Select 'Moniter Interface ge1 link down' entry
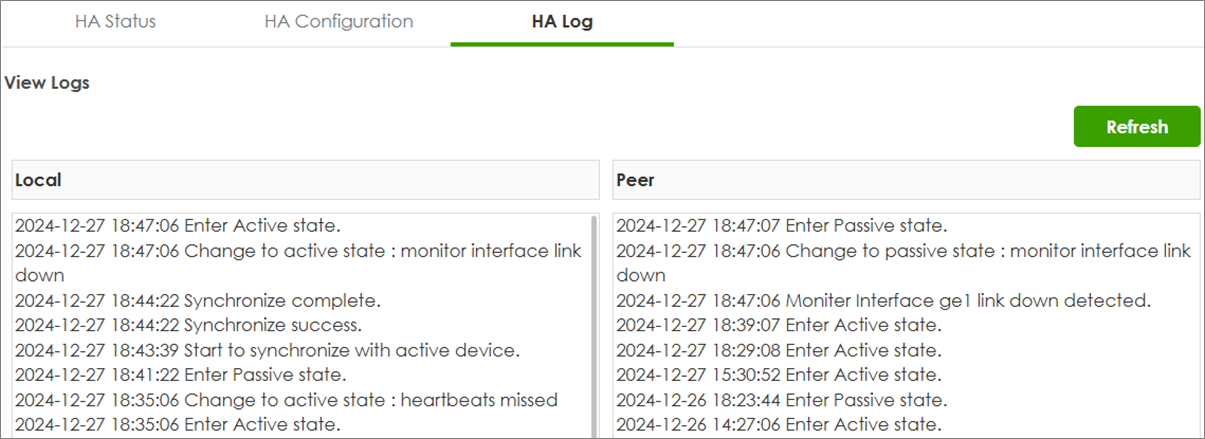The width and height of the screenshot is (1205, 439). [x=884, y=300]
